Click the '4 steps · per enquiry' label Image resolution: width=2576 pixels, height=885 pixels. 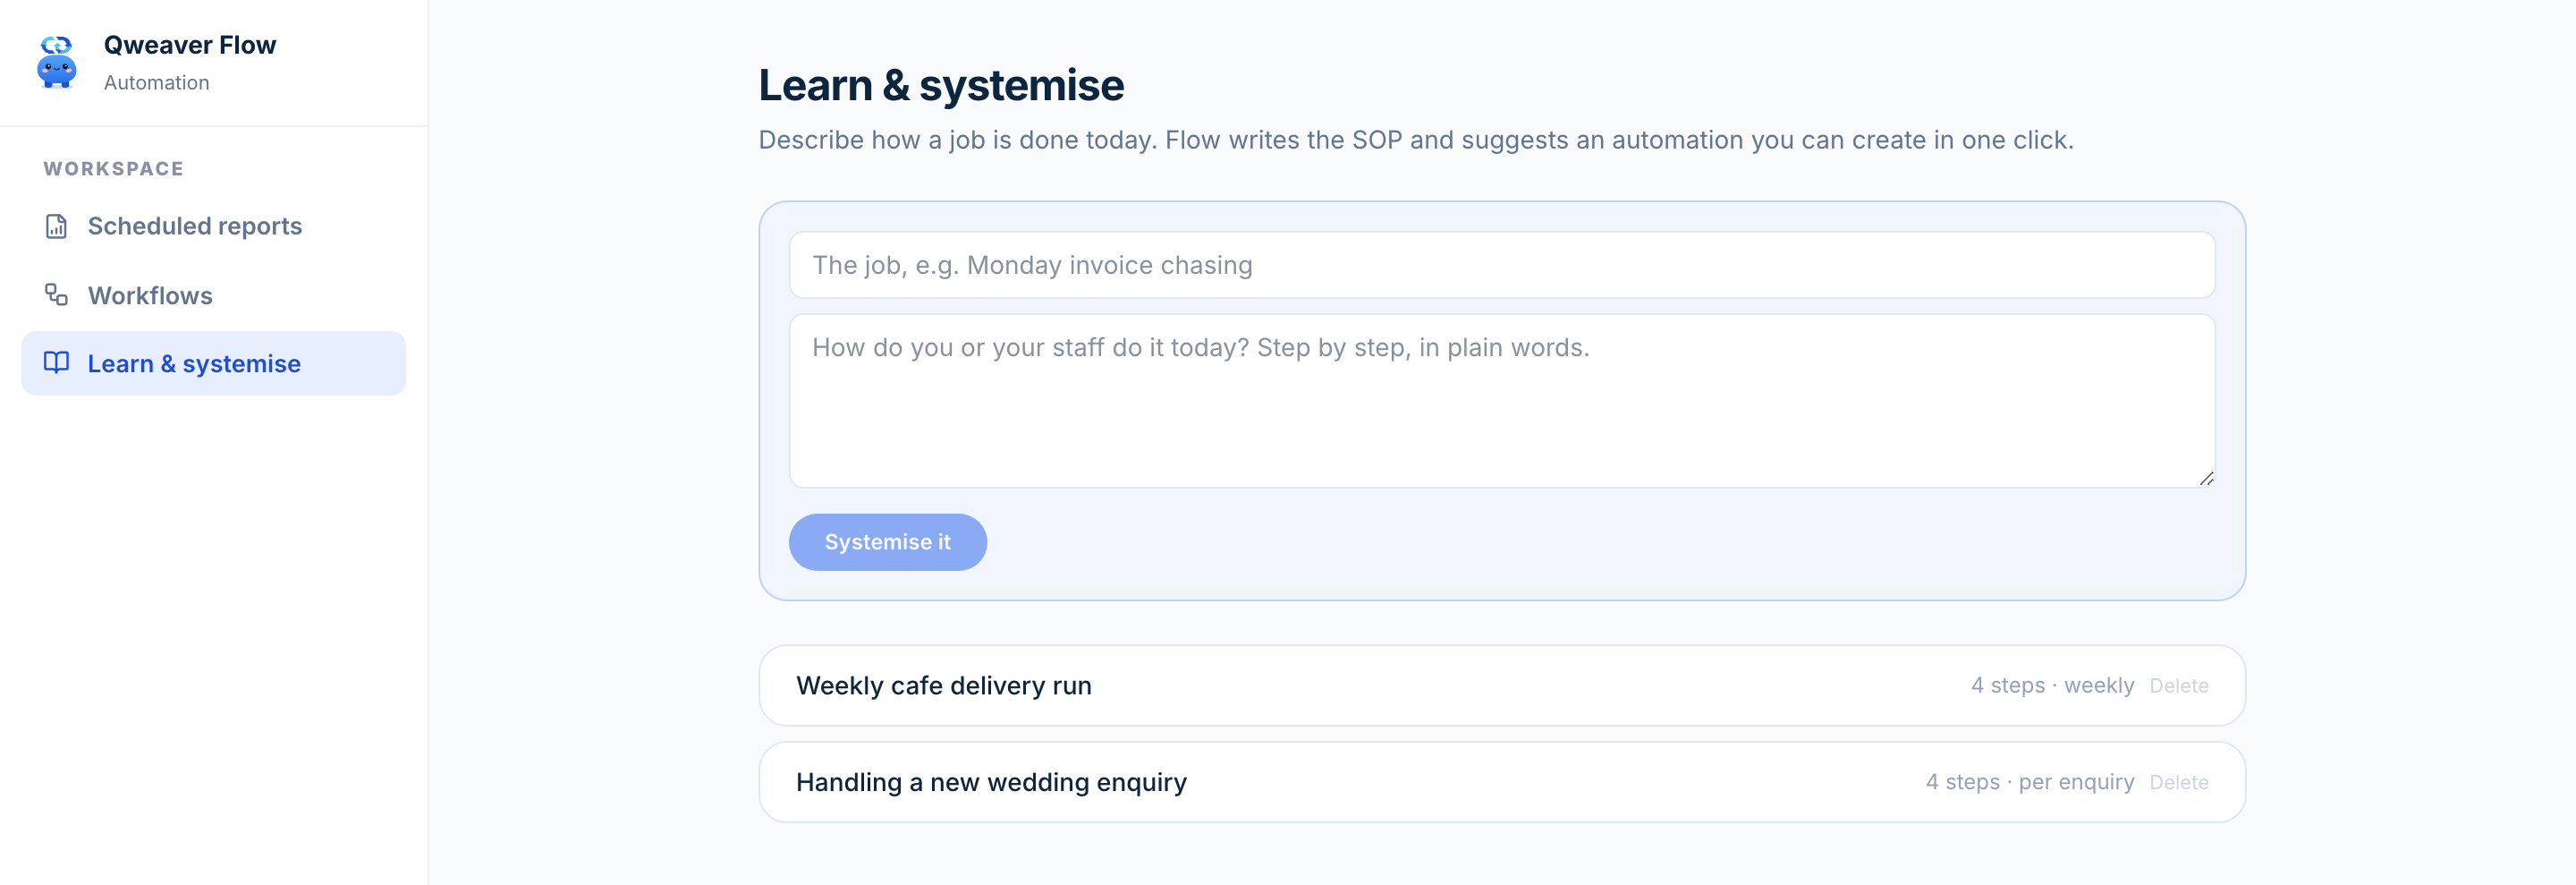coord(2030,782)
